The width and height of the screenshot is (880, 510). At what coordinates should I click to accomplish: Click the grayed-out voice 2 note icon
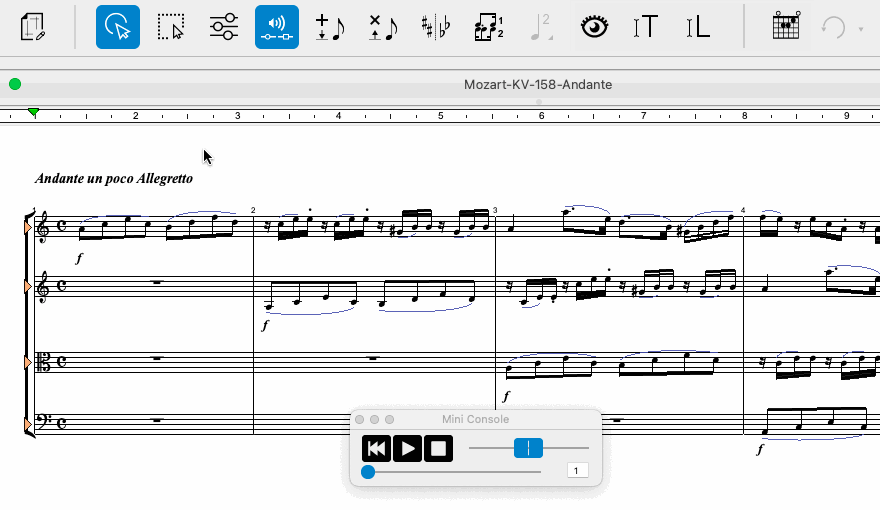coord(542,27)
